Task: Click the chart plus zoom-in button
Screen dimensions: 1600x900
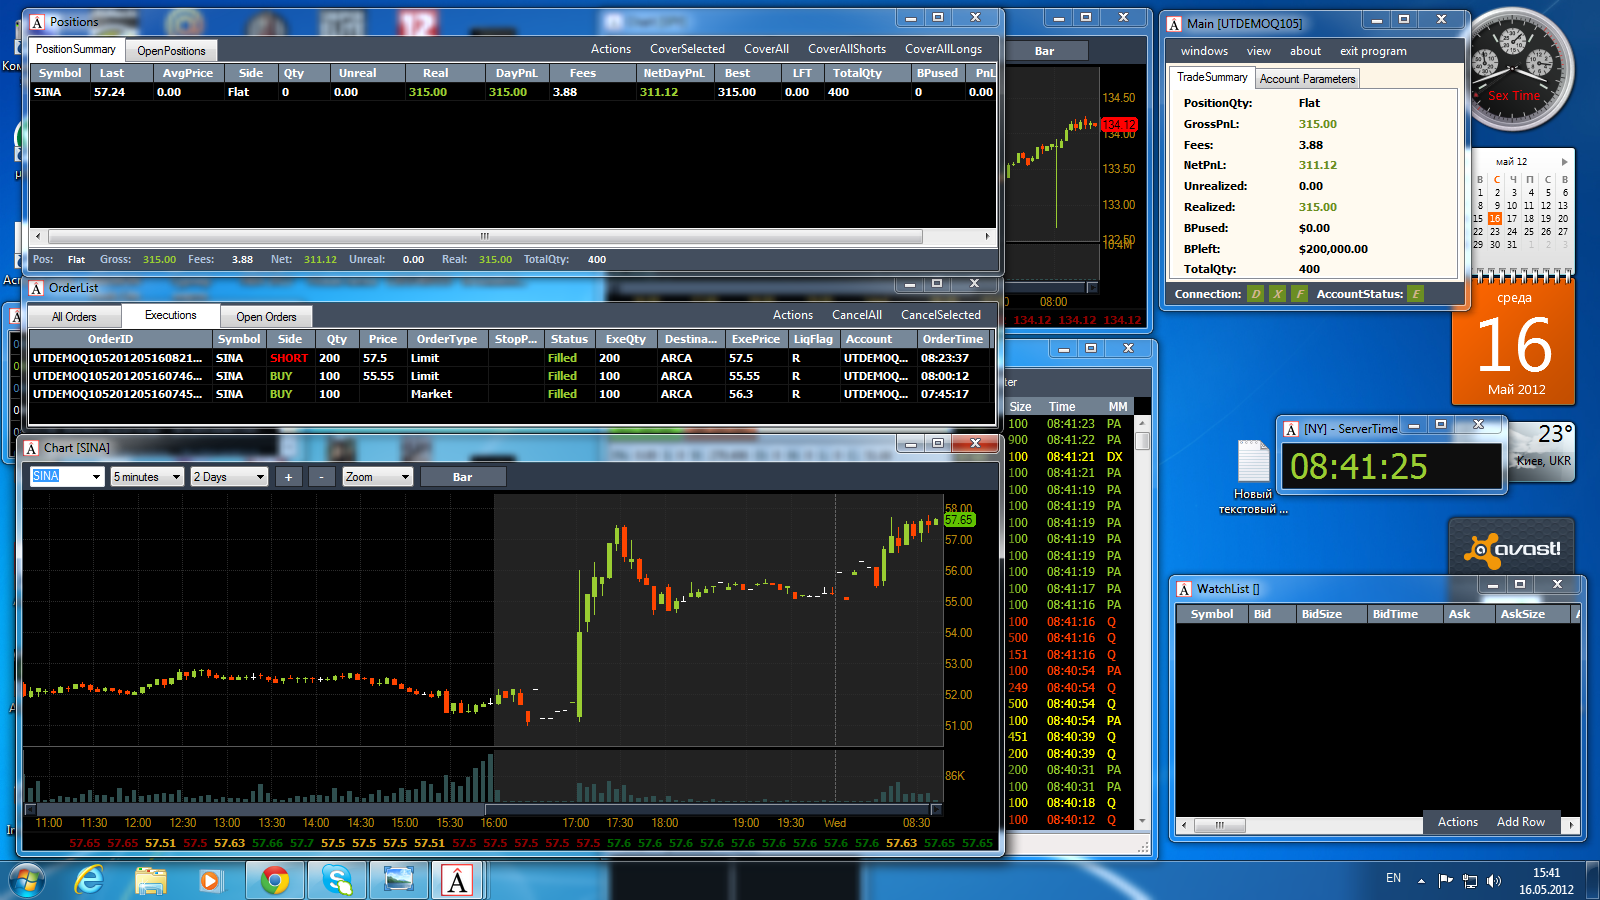Action: click(x=288, y=477)
